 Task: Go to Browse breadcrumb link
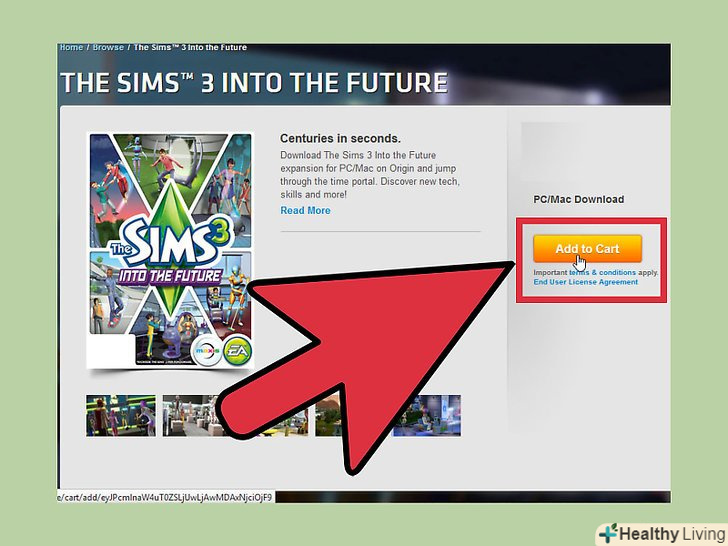point(108,47)
